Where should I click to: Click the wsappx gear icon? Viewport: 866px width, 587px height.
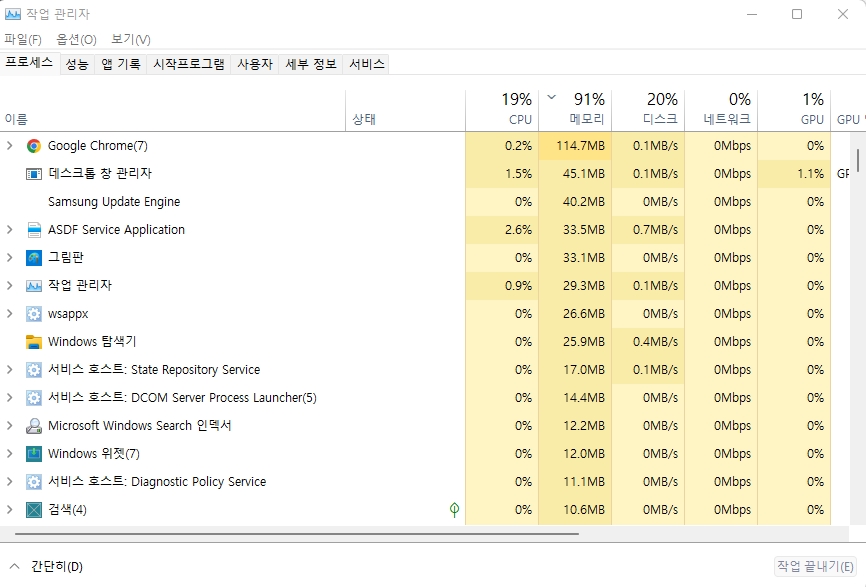click(x=34, y=314)
